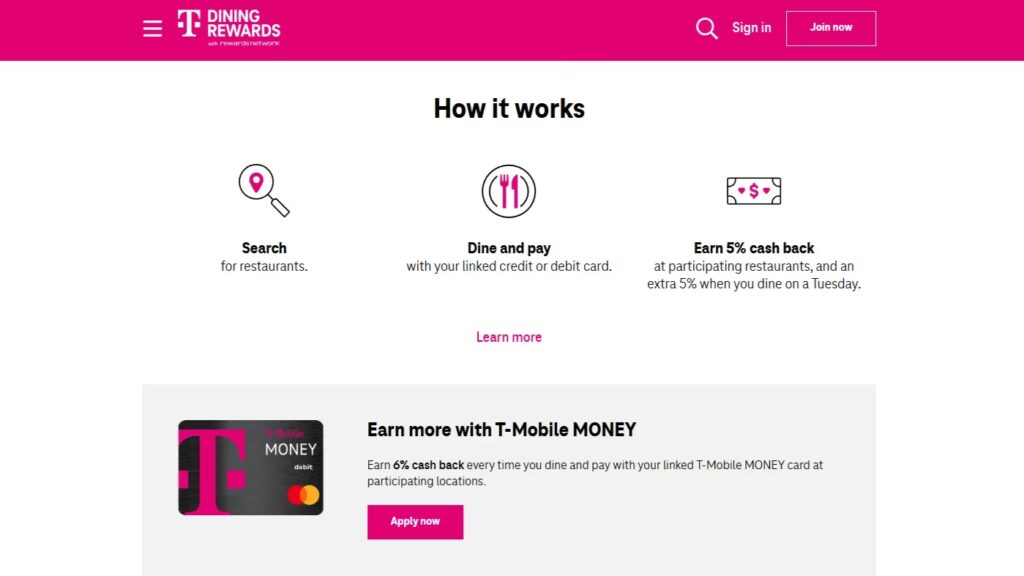Click the Dine and pay step title
1024x576 pixels.
pyautogui.click(x=508, y=248)
